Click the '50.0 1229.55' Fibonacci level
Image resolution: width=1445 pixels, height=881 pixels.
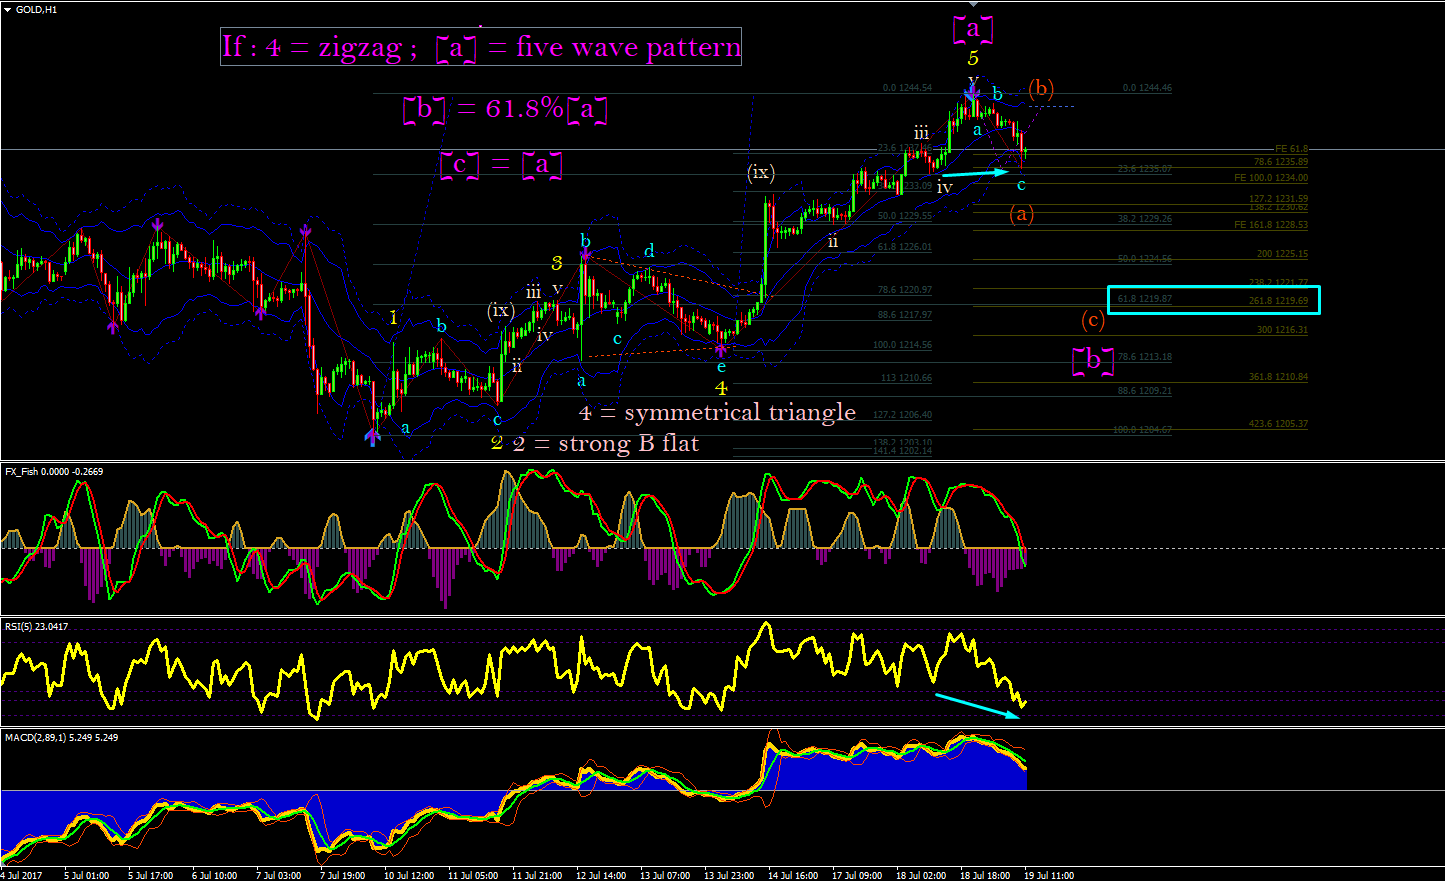click(x=905, y=216)
